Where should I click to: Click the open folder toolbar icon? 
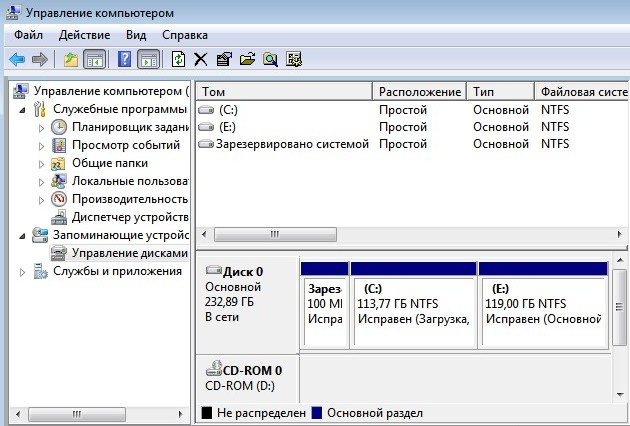[x=247, y=59]
